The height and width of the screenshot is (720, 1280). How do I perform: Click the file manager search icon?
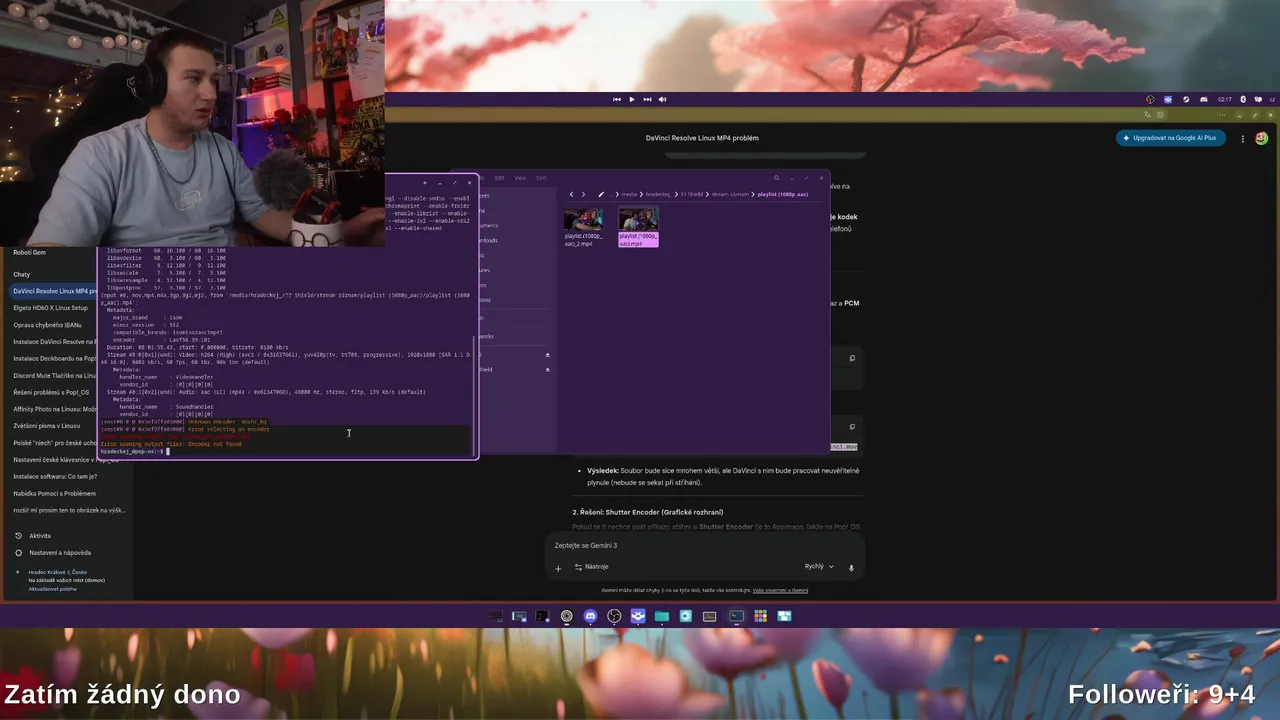pos(776,178)
